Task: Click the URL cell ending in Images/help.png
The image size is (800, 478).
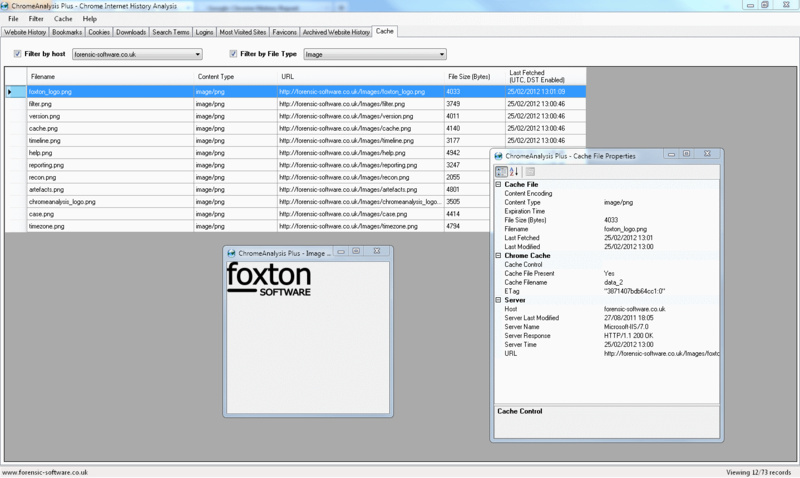Action: (x=361, y=153)
